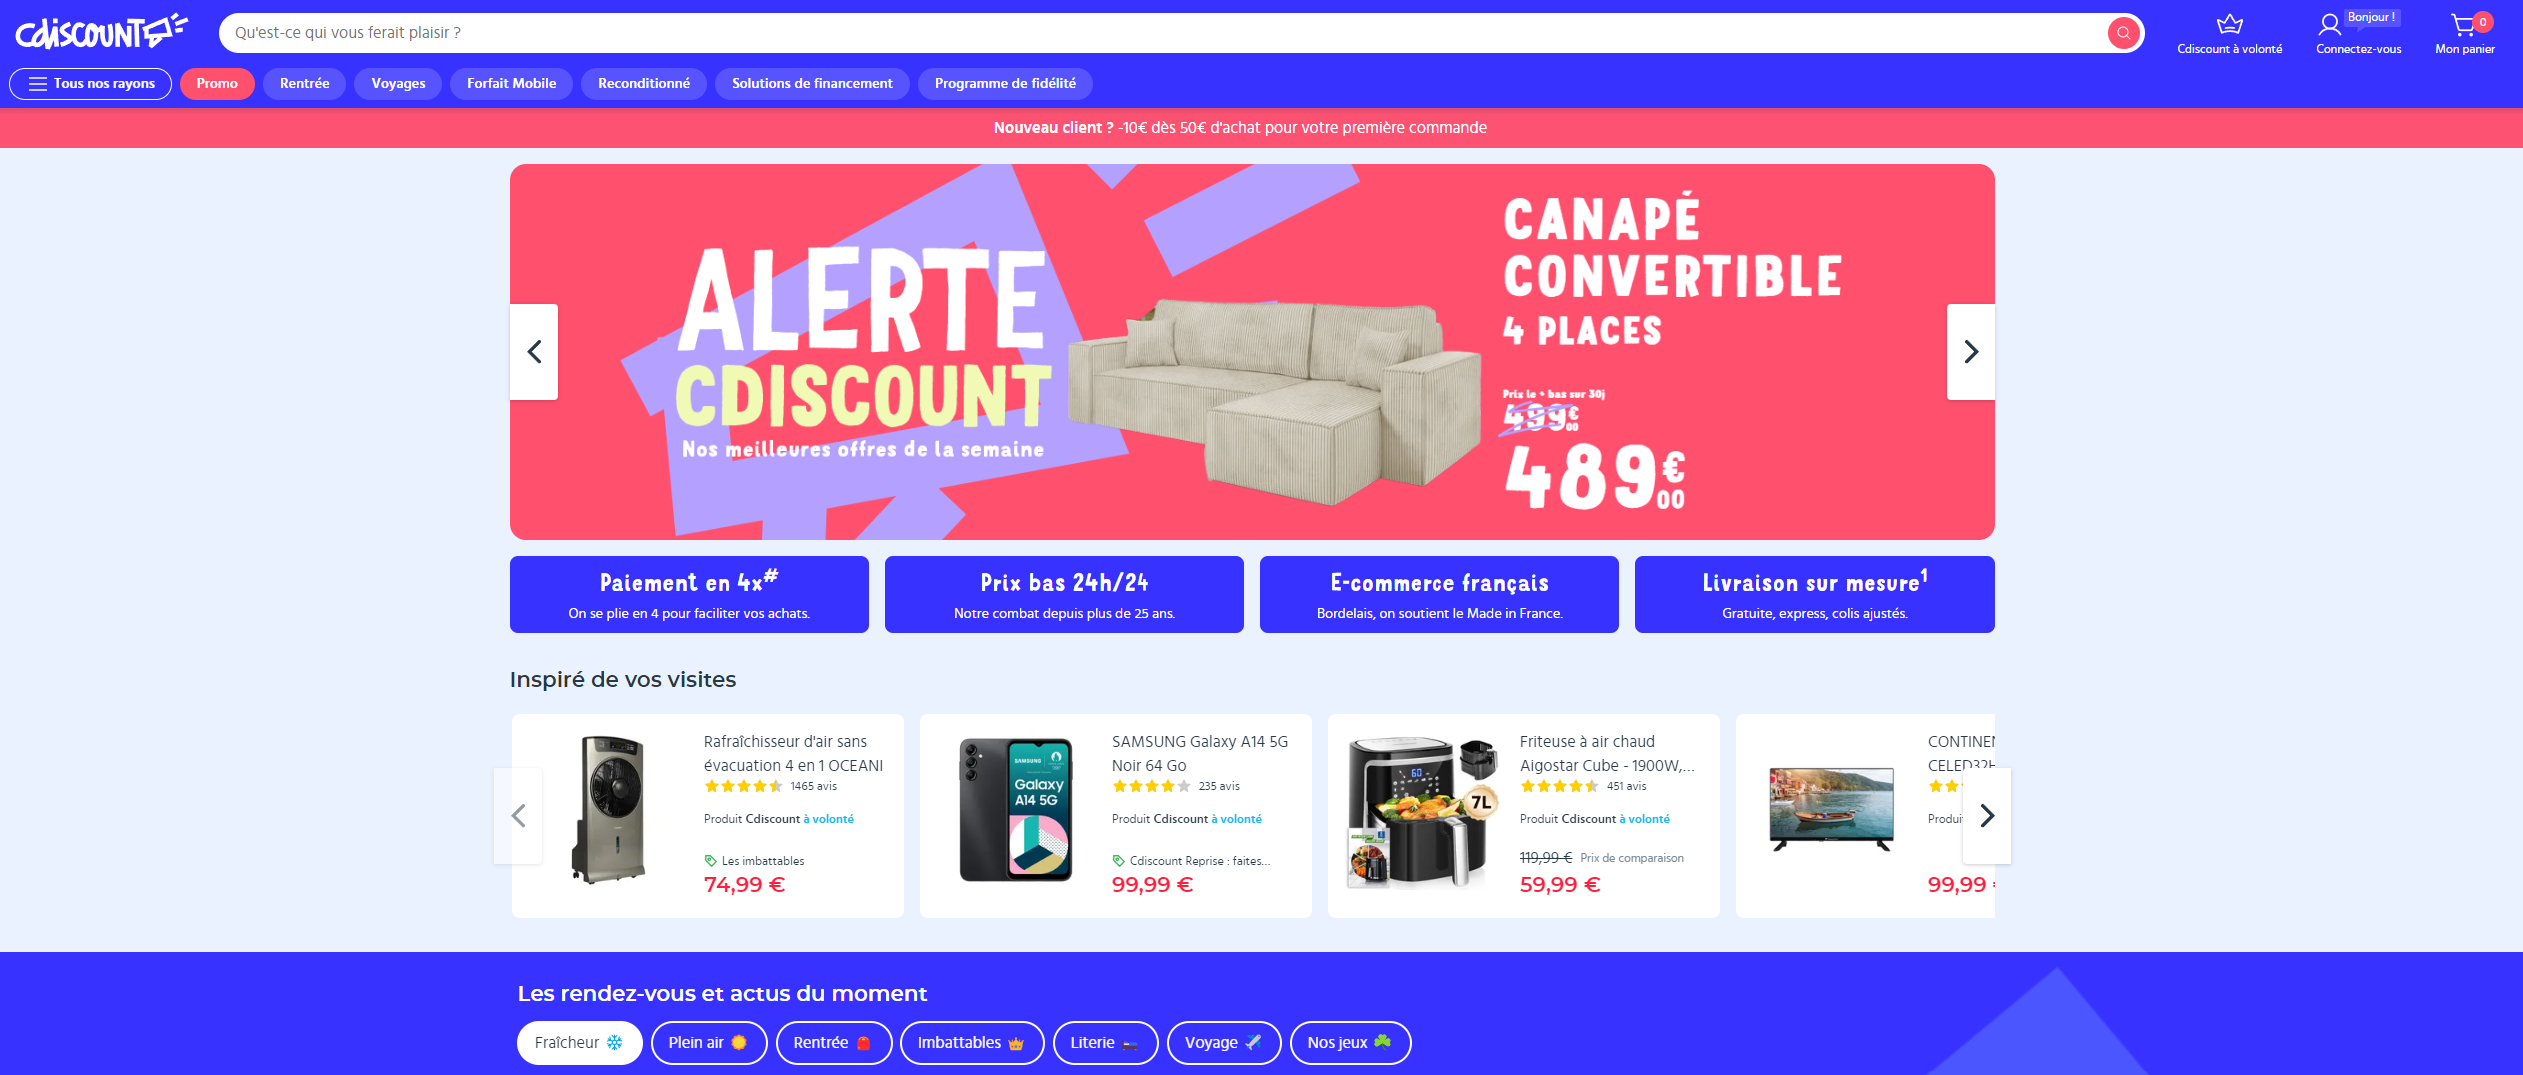The height and width of the screenshot is (1075, 2523).
Task: Click the Connectez-vous user icon
Action: (2329, 25)
